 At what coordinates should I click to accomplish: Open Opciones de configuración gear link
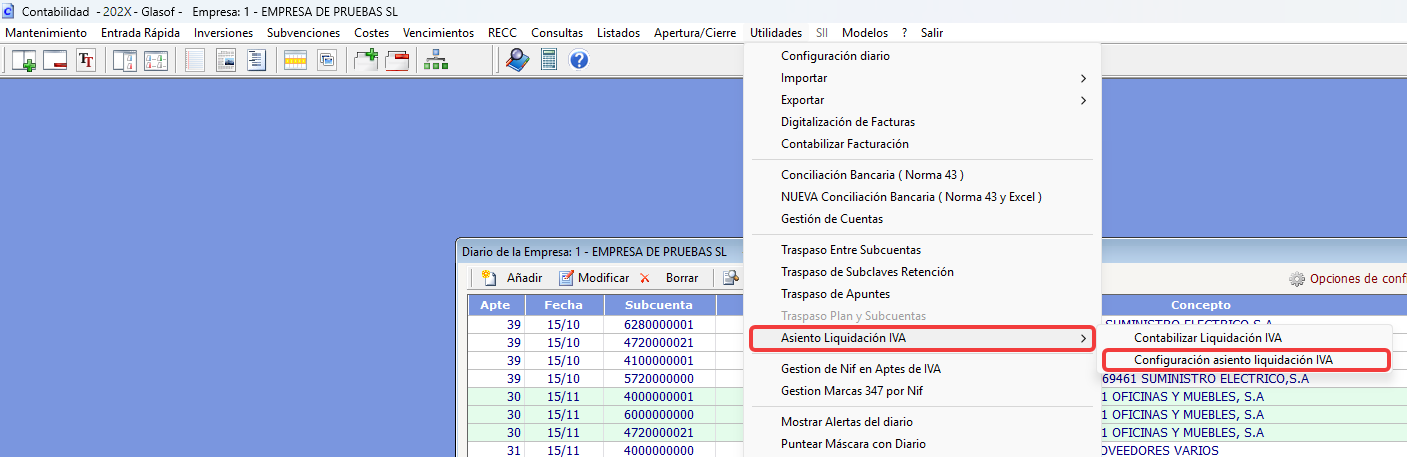click(1348, 279)
